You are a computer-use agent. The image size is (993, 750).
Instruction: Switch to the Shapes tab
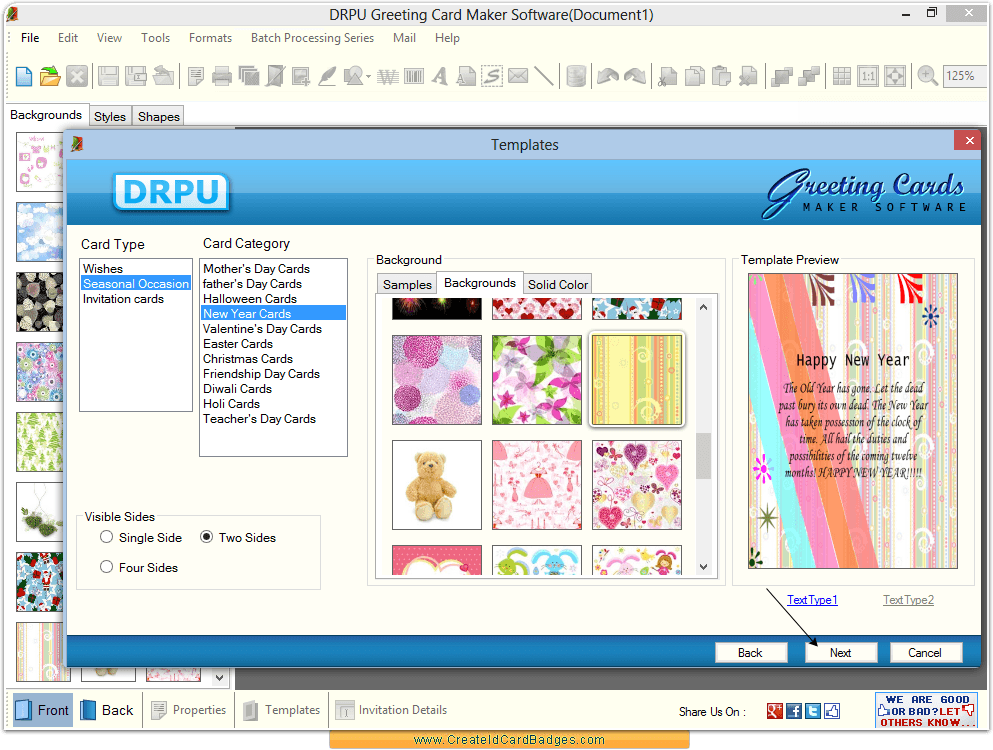[159, 117]
